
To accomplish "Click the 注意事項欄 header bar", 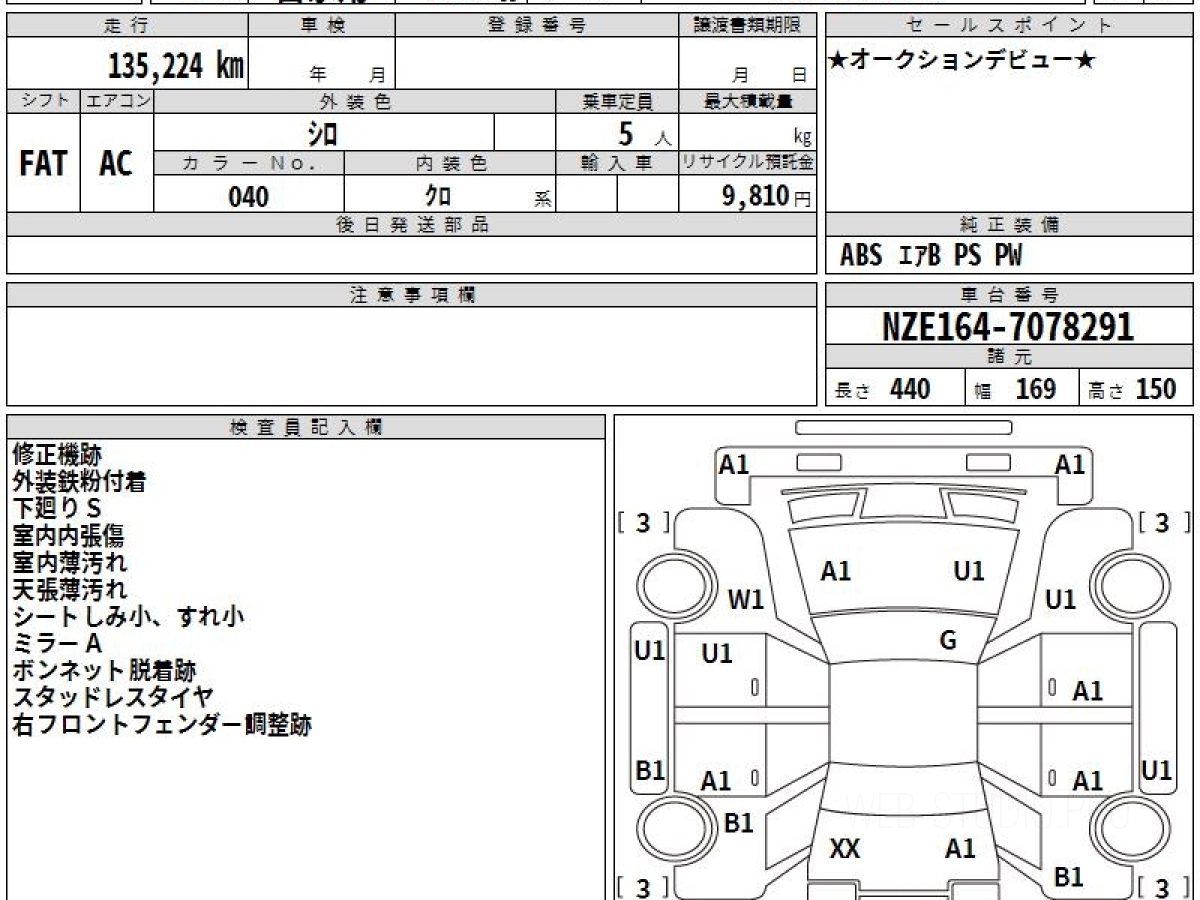I will click(x=411, y=295).
